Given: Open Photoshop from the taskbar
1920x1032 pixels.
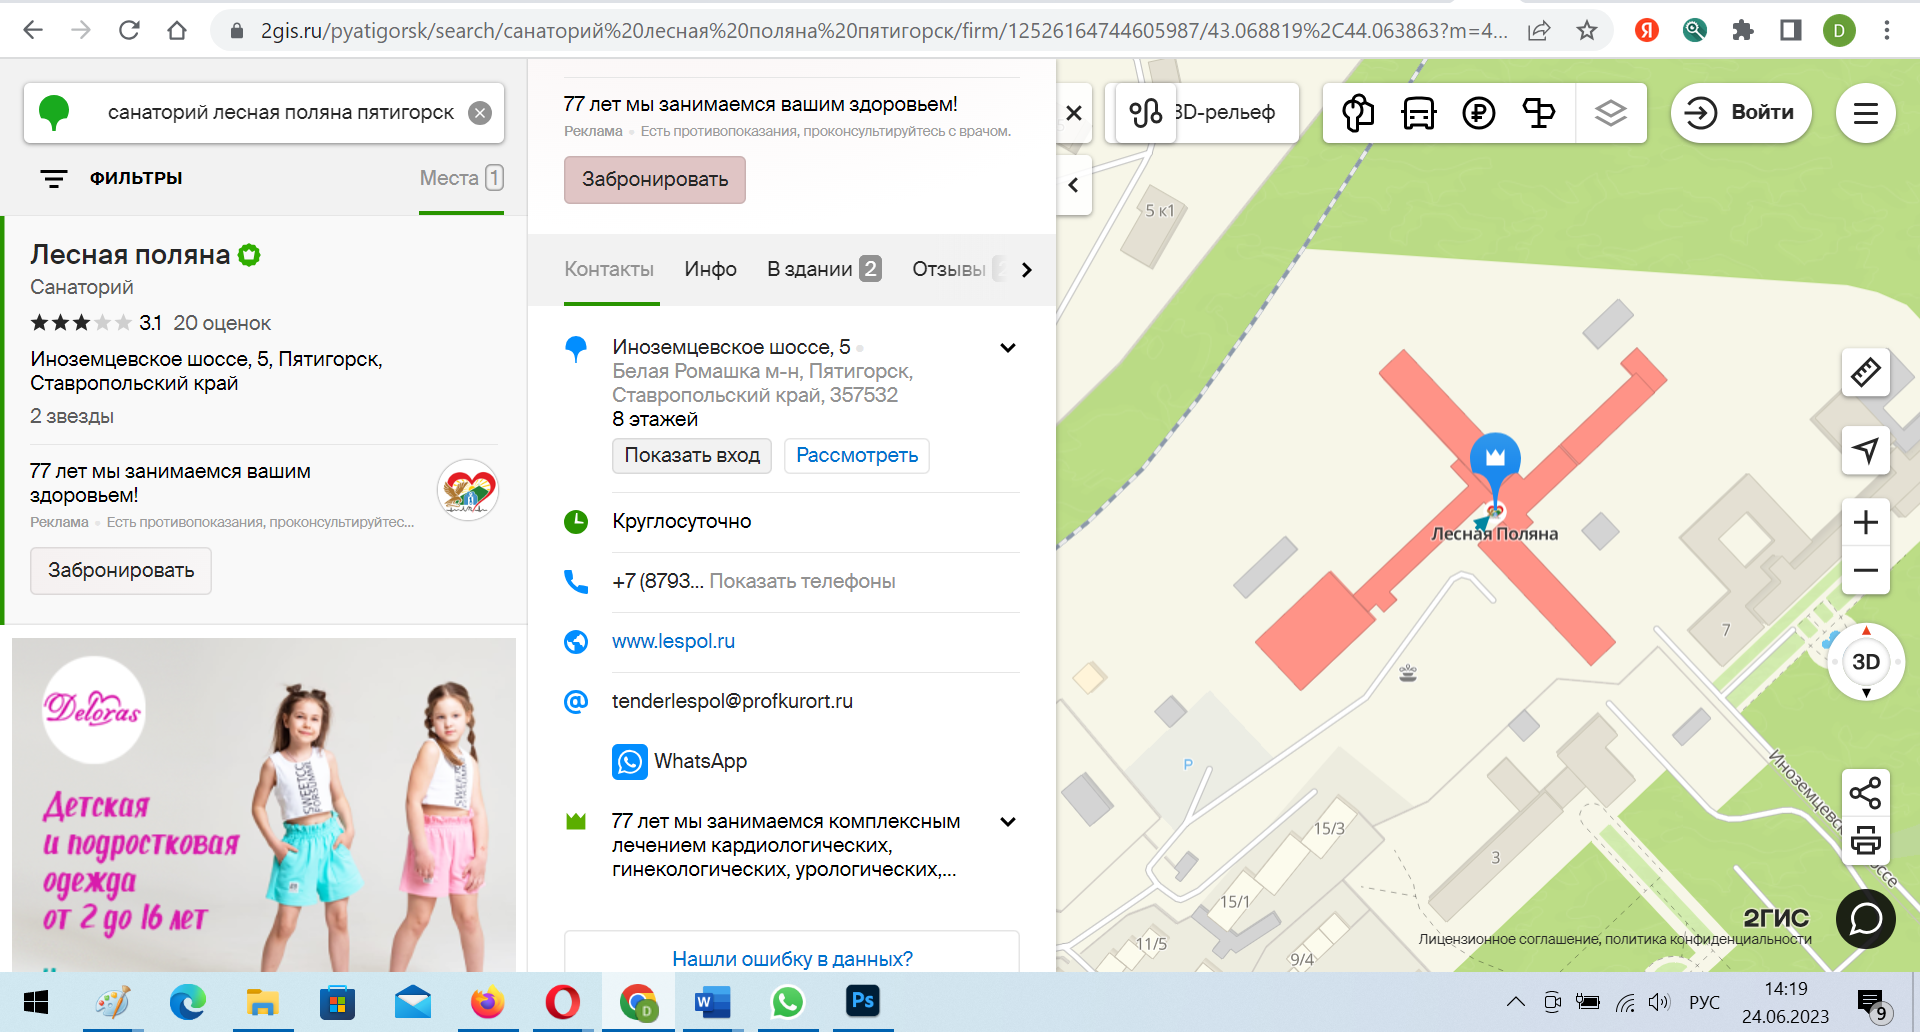Looking at the screenshot, I should [x=863, y=1002].
